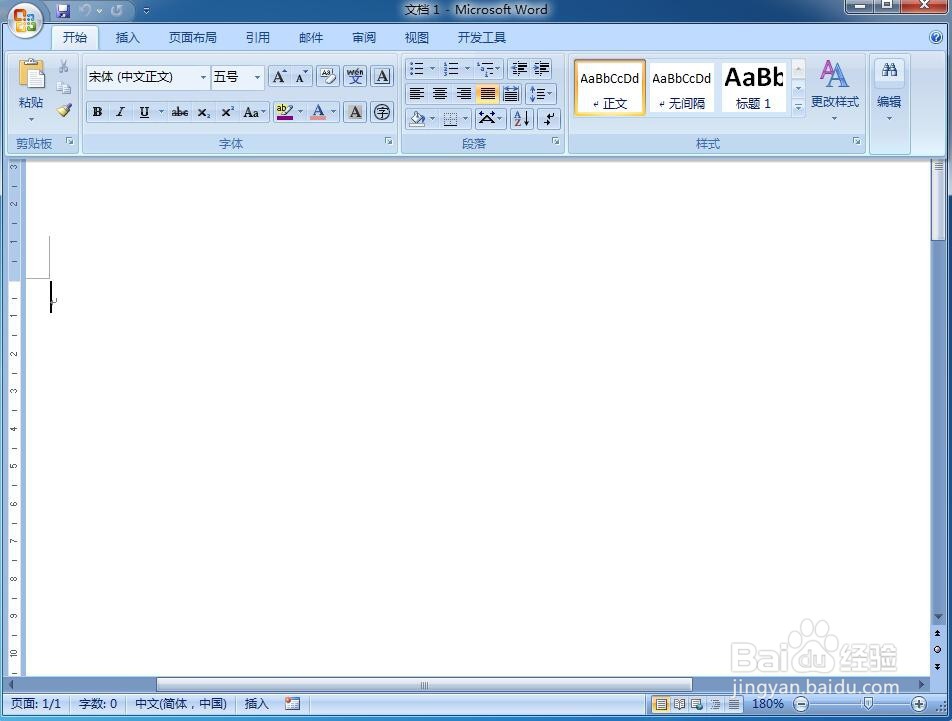Click the zoom slider handle

pos(868,703)
